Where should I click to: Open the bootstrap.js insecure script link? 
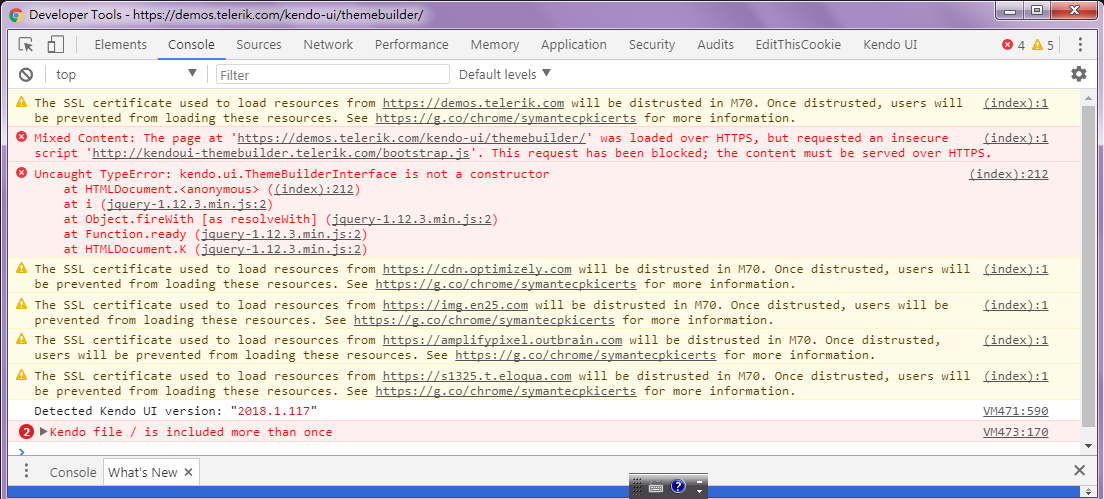click(x=282, y=153)
